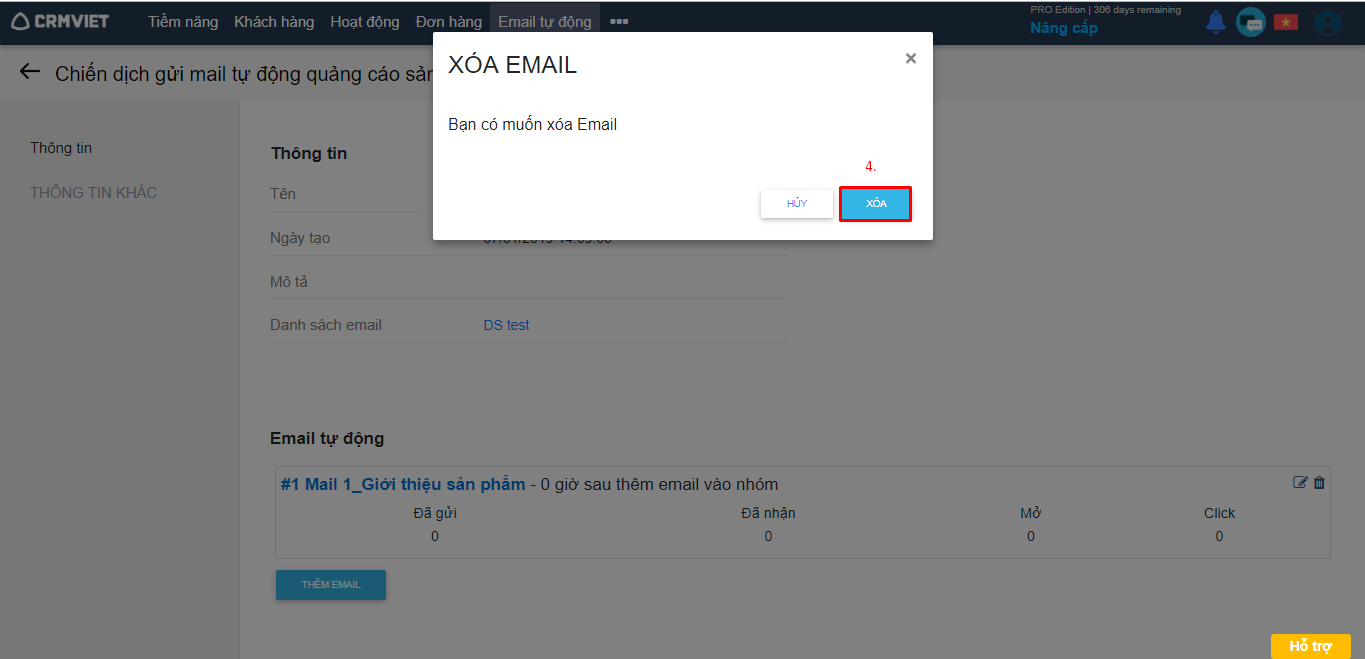Cancel with the HỦY button
This screenshot has height=659, width=1365.
(x=797, y=204)
